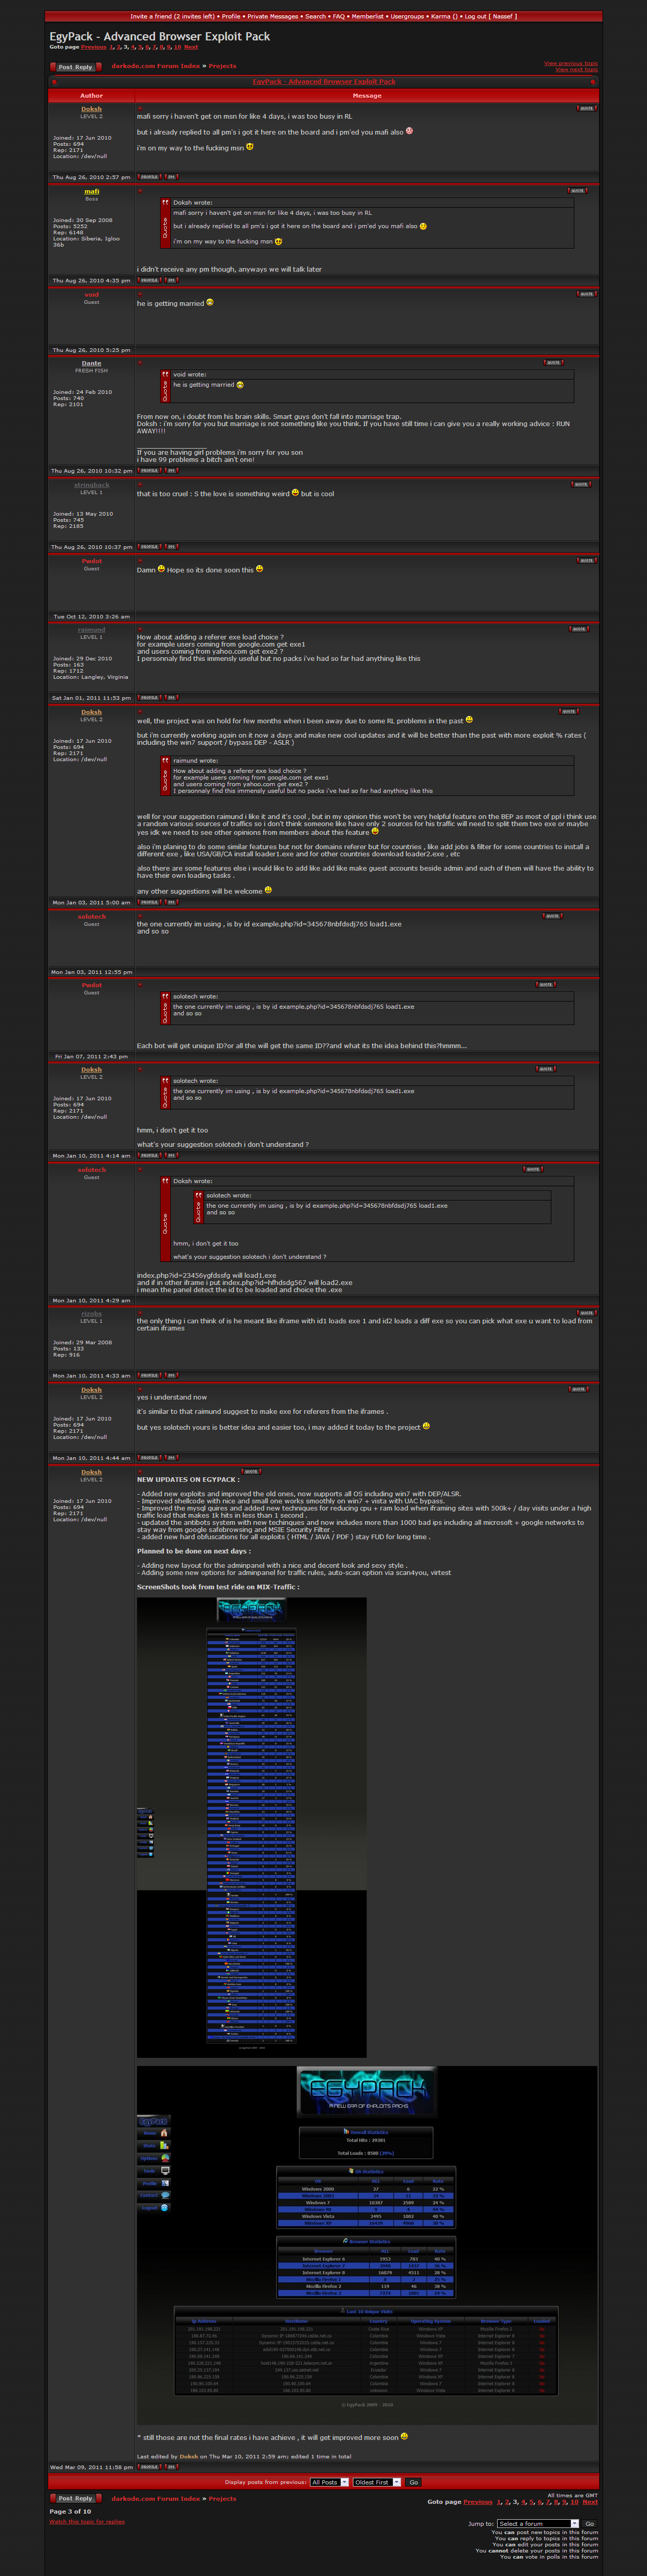Click Watch this topic for replies
Viewport: 647px width, 2576px height.
pos(87,2521)
